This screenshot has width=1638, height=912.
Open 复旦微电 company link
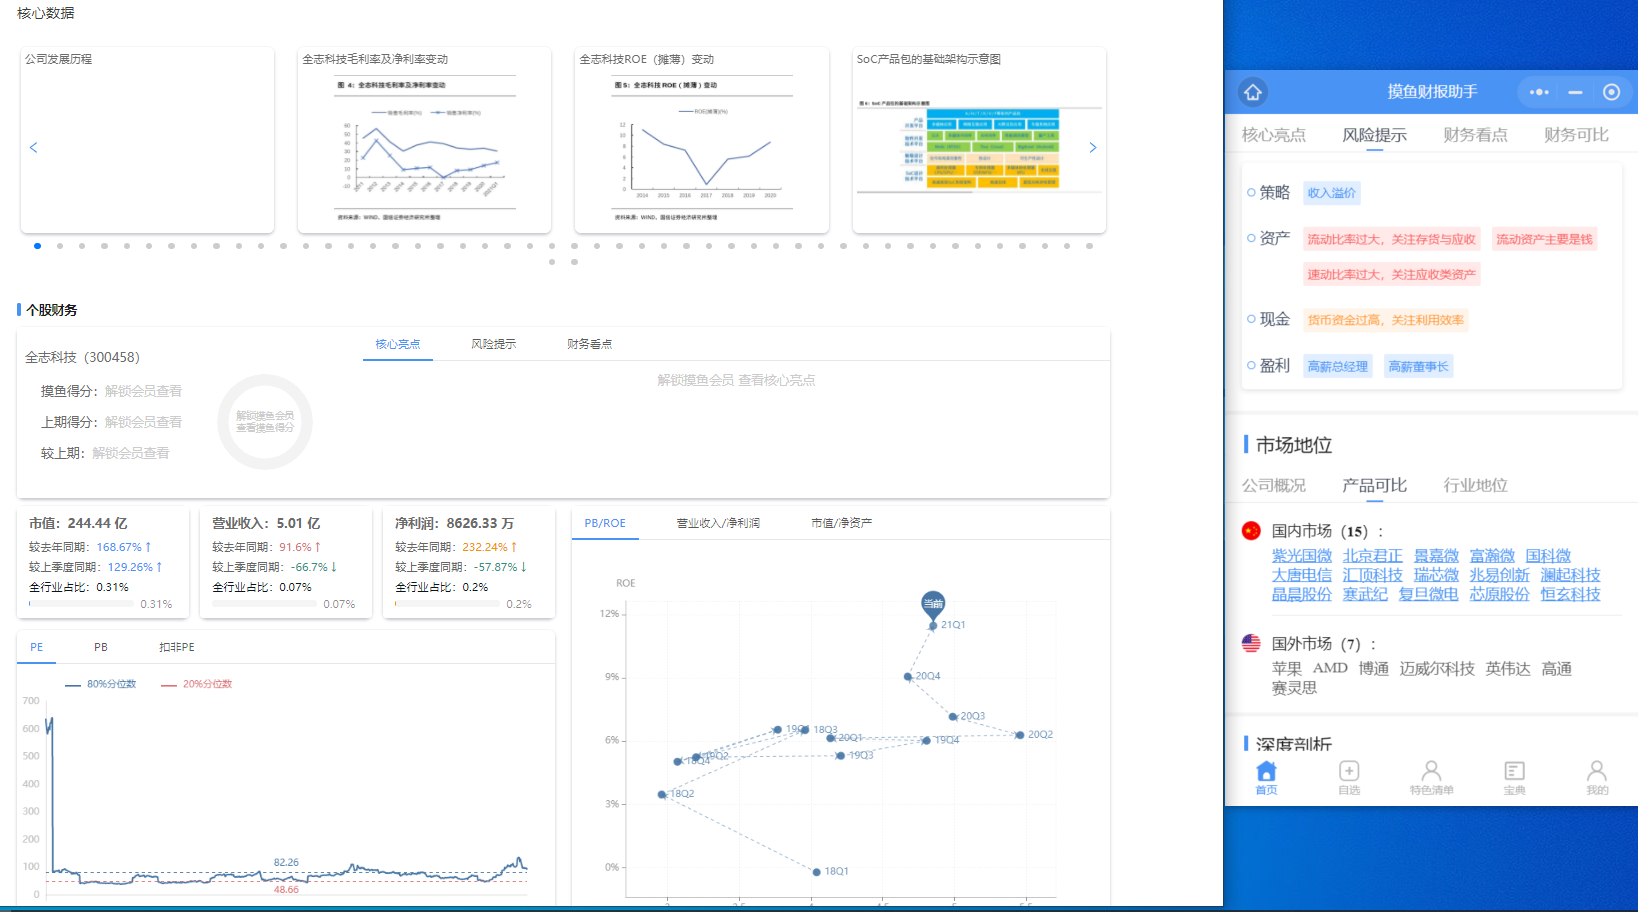[x=1429, y=594]
